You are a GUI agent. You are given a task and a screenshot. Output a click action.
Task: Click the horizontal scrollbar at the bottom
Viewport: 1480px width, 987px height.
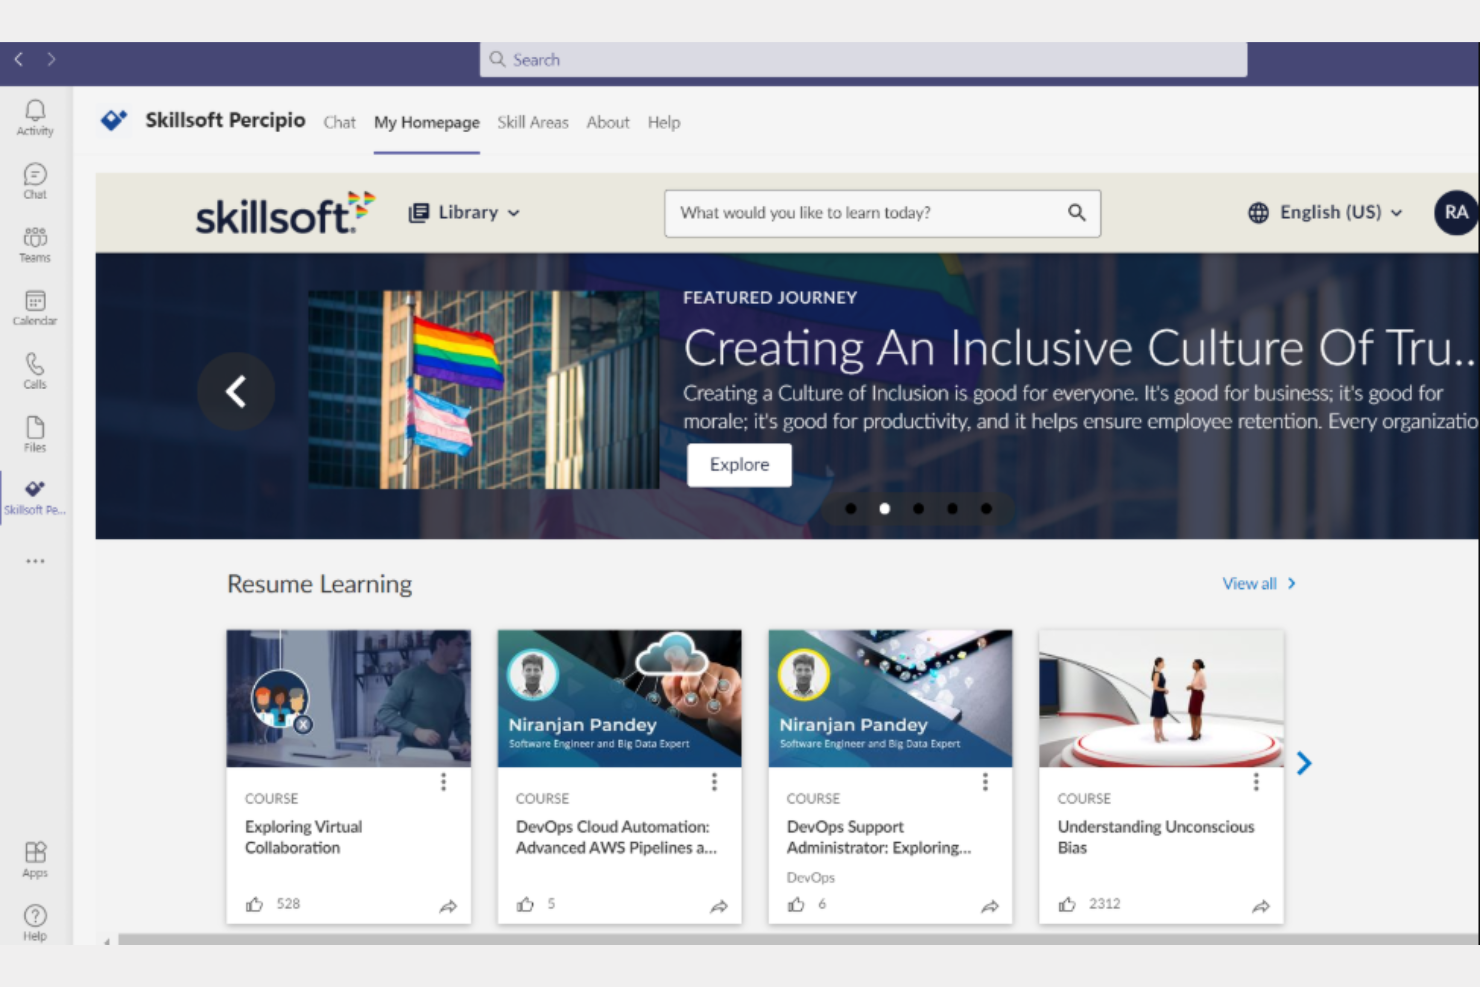coord(798,939)
